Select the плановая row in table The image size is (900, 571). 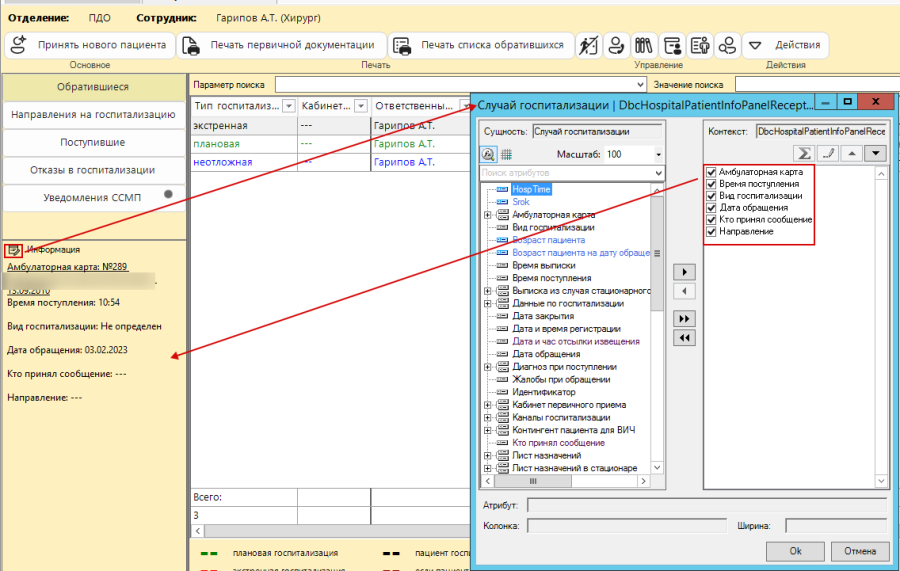point(330,144)
